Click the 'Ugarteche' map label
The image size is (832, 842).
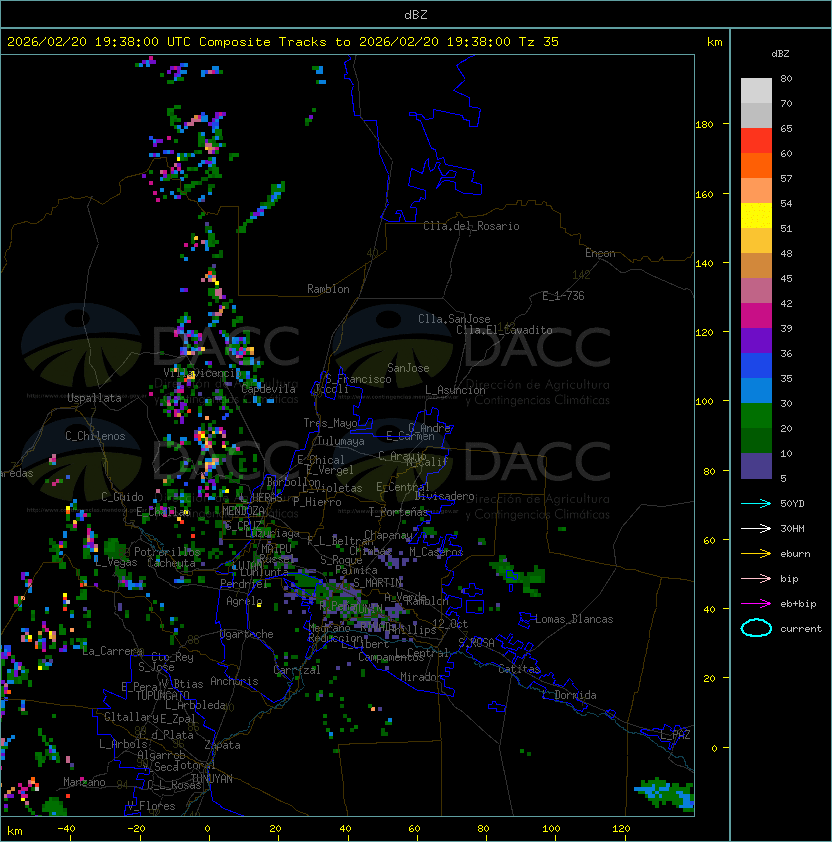pyautogui.click(x=247, y=634)
